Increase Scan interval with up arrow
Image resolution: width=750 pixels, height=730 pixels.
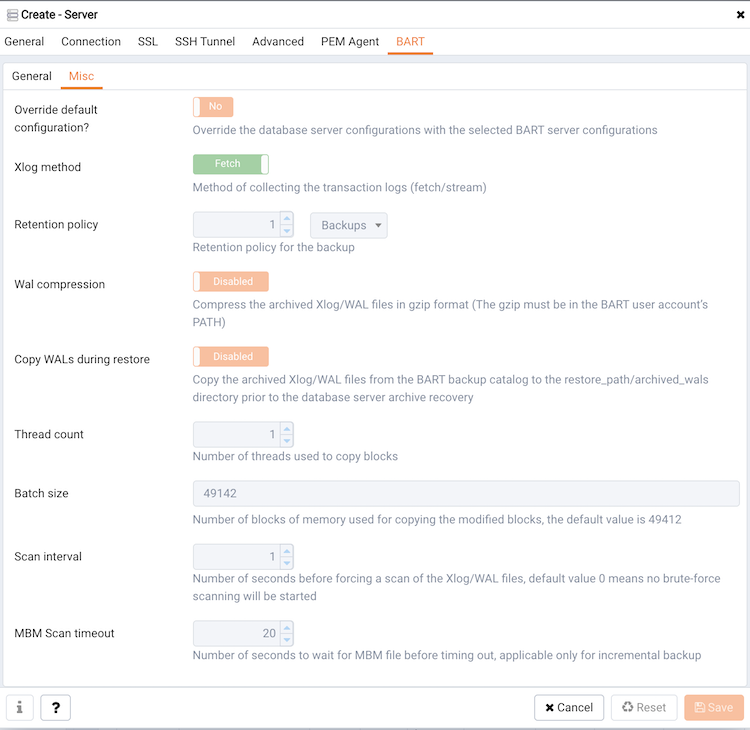(287, 551)
